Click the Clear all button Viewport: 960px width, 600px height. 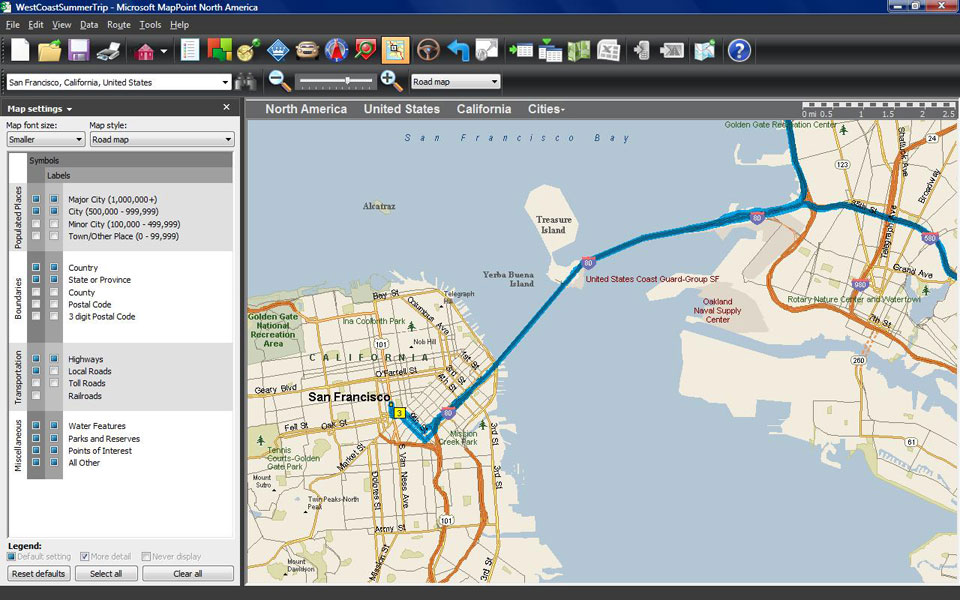pyautogui.click(x=188, y=573)
